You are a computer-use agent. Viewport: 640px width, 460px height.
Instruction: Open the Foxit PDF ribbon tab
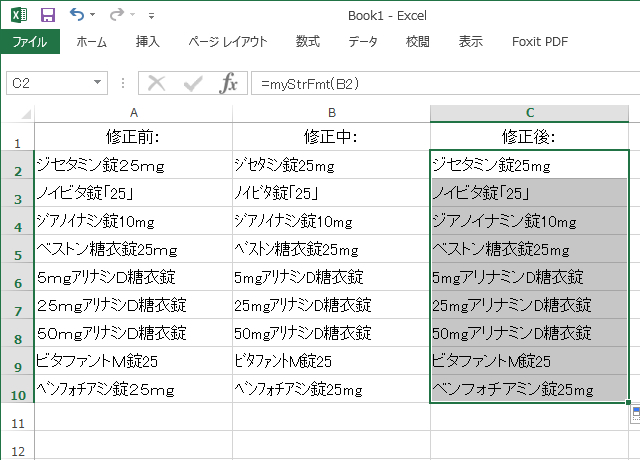coord(540,42)
